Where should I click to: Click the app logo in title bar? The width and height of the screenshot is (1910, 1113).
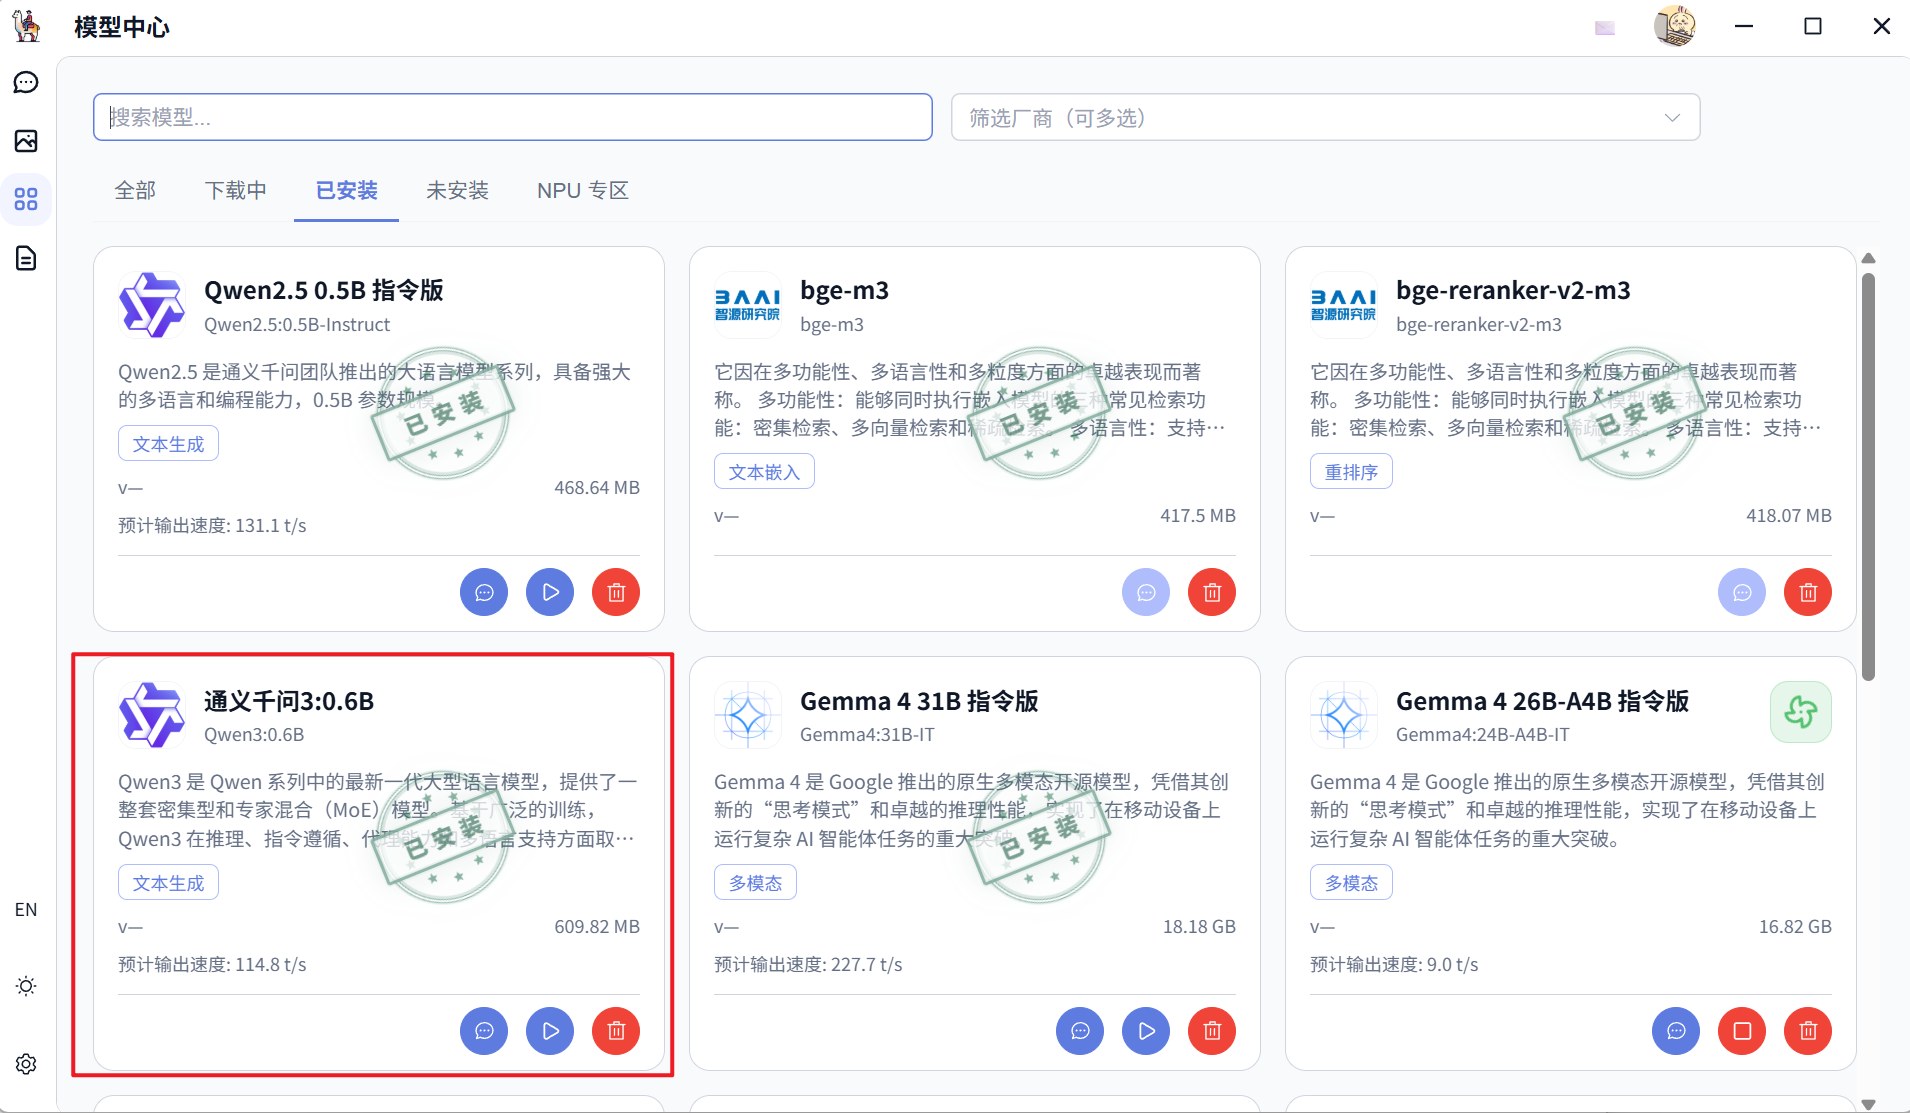[27, 26]
